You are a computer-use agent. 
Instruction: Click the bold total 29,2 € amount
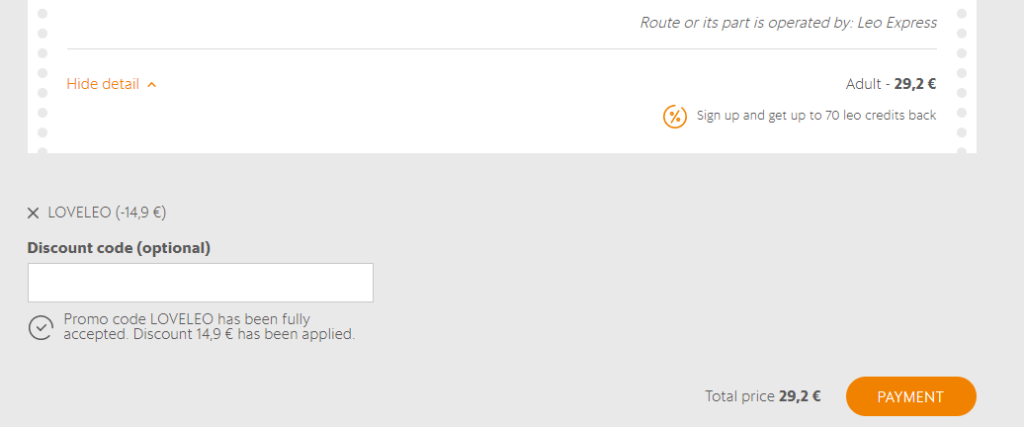click(800, 396)
